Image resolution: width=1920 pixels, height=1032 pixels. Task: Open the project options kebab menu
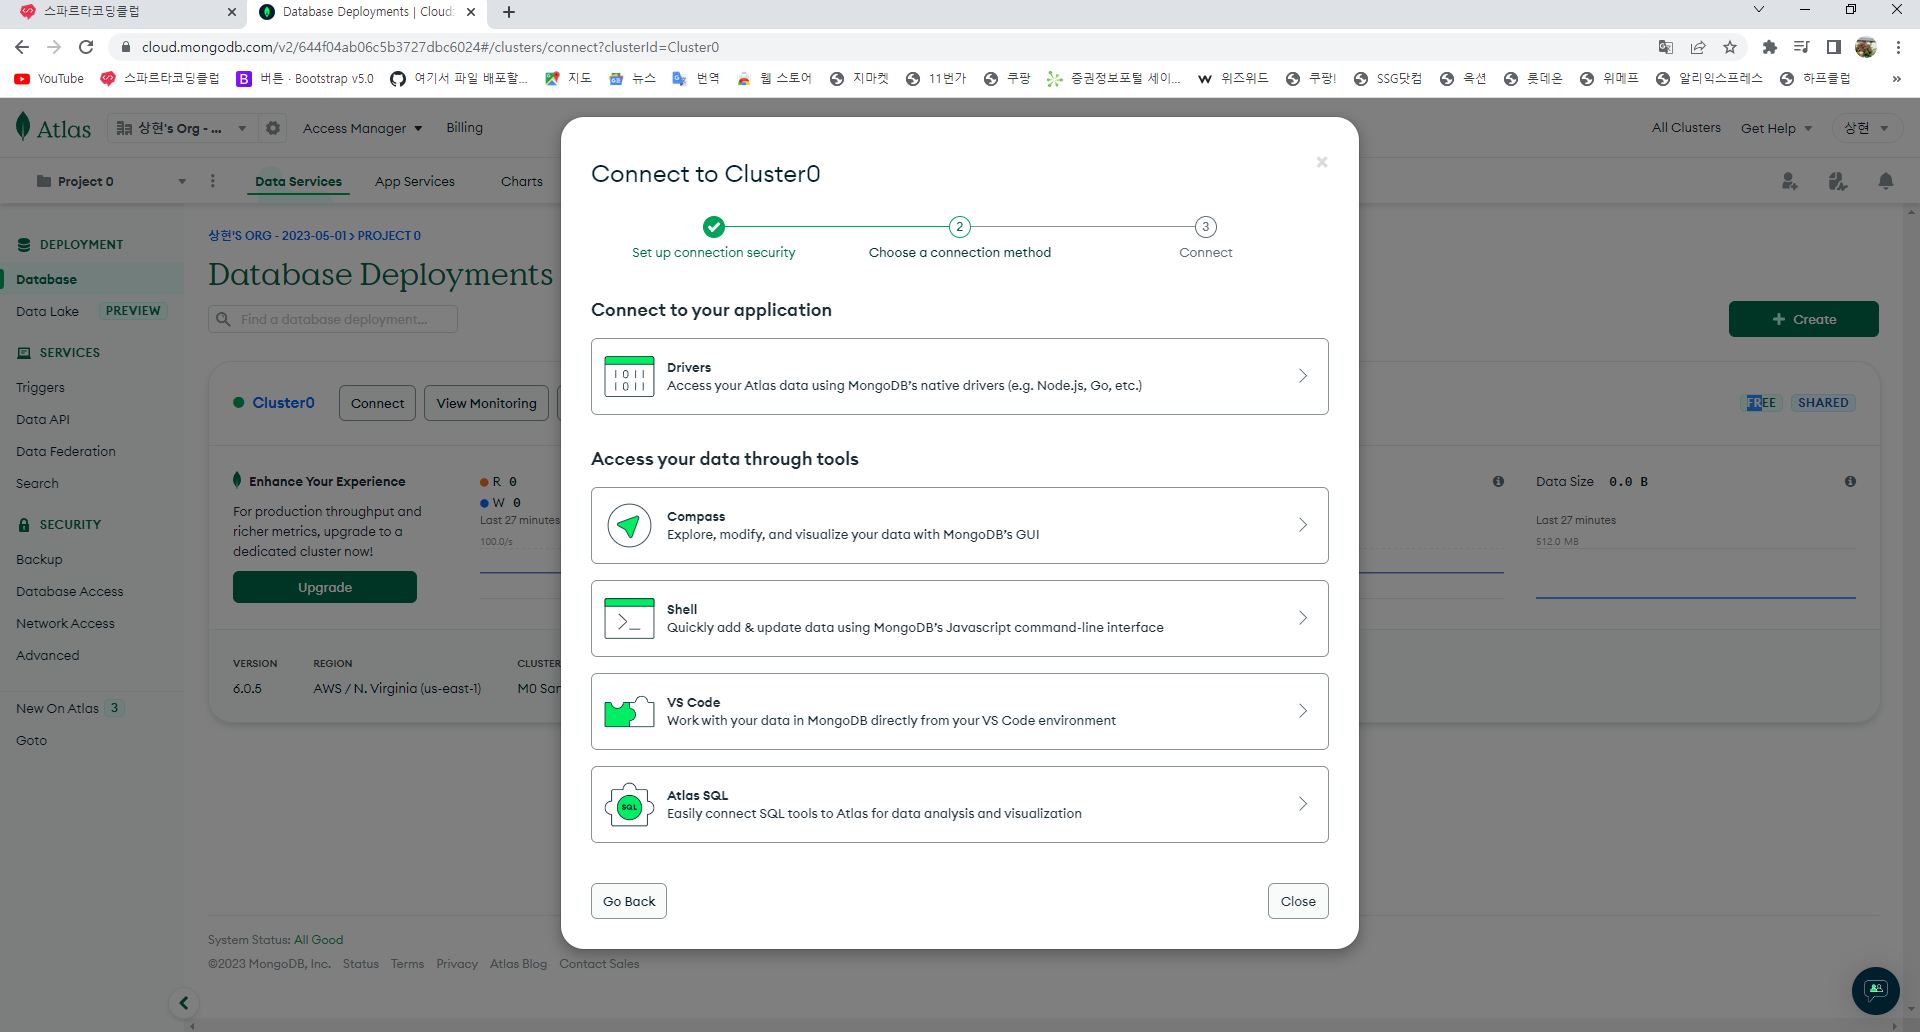point(212,181)
